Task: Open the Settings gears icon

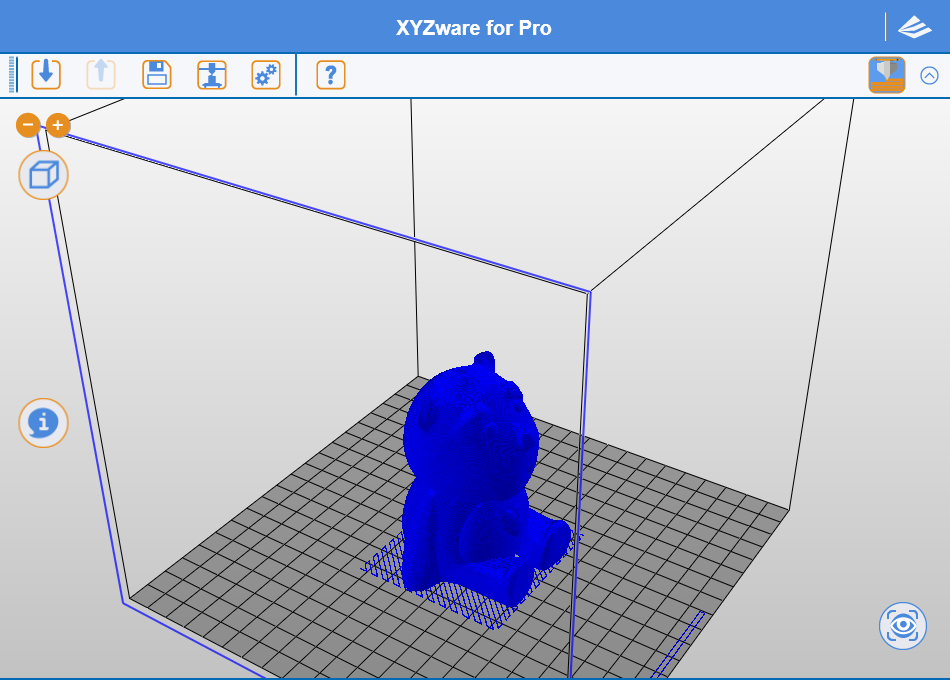Action: coord(266,75)
